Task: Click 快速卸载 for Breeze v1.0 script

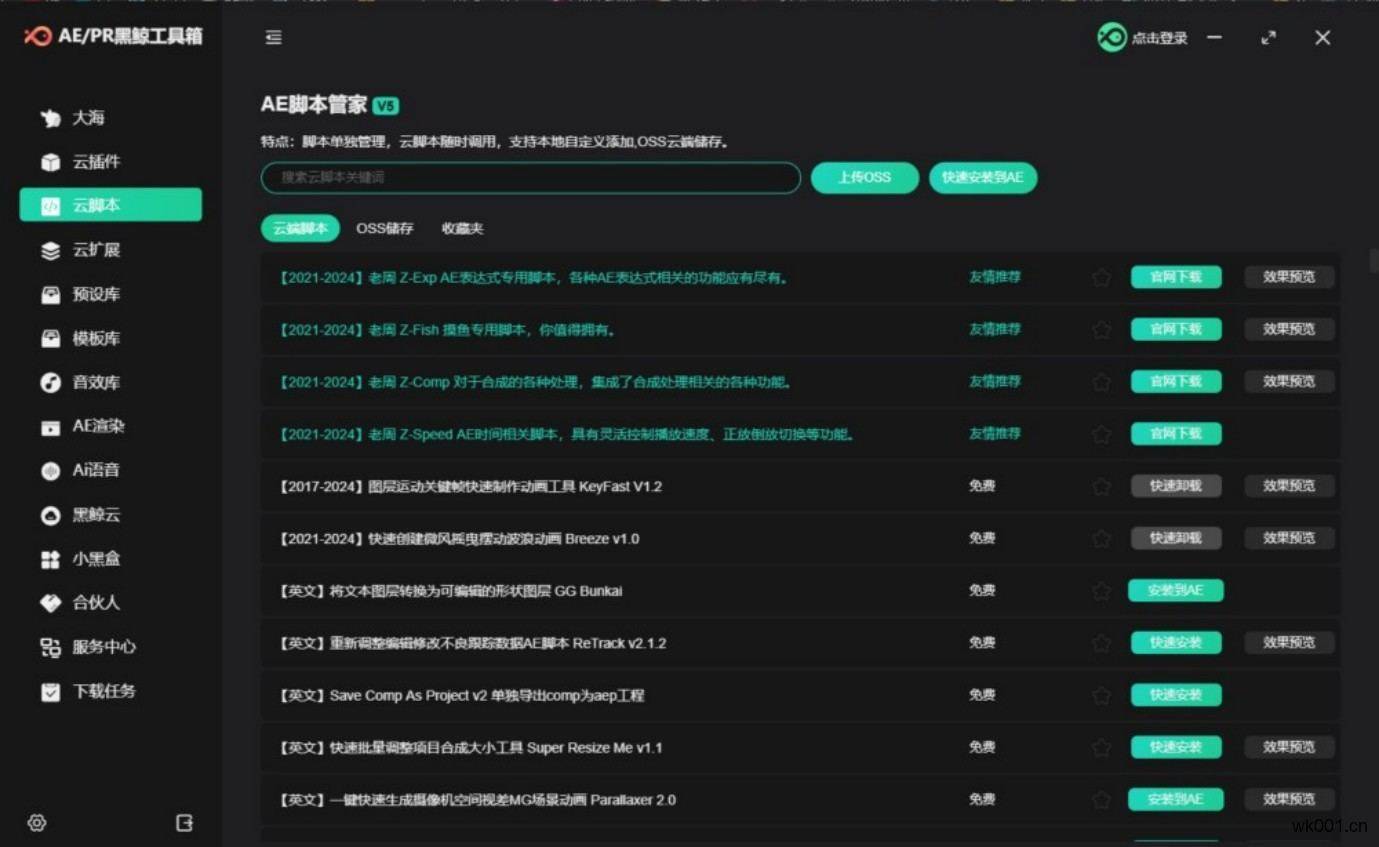Action: (1176, 538)
